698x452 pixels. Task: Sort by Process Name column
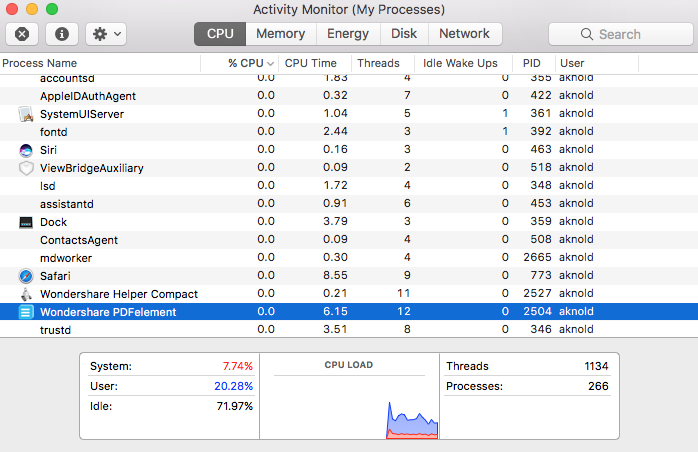coord(100,63)
